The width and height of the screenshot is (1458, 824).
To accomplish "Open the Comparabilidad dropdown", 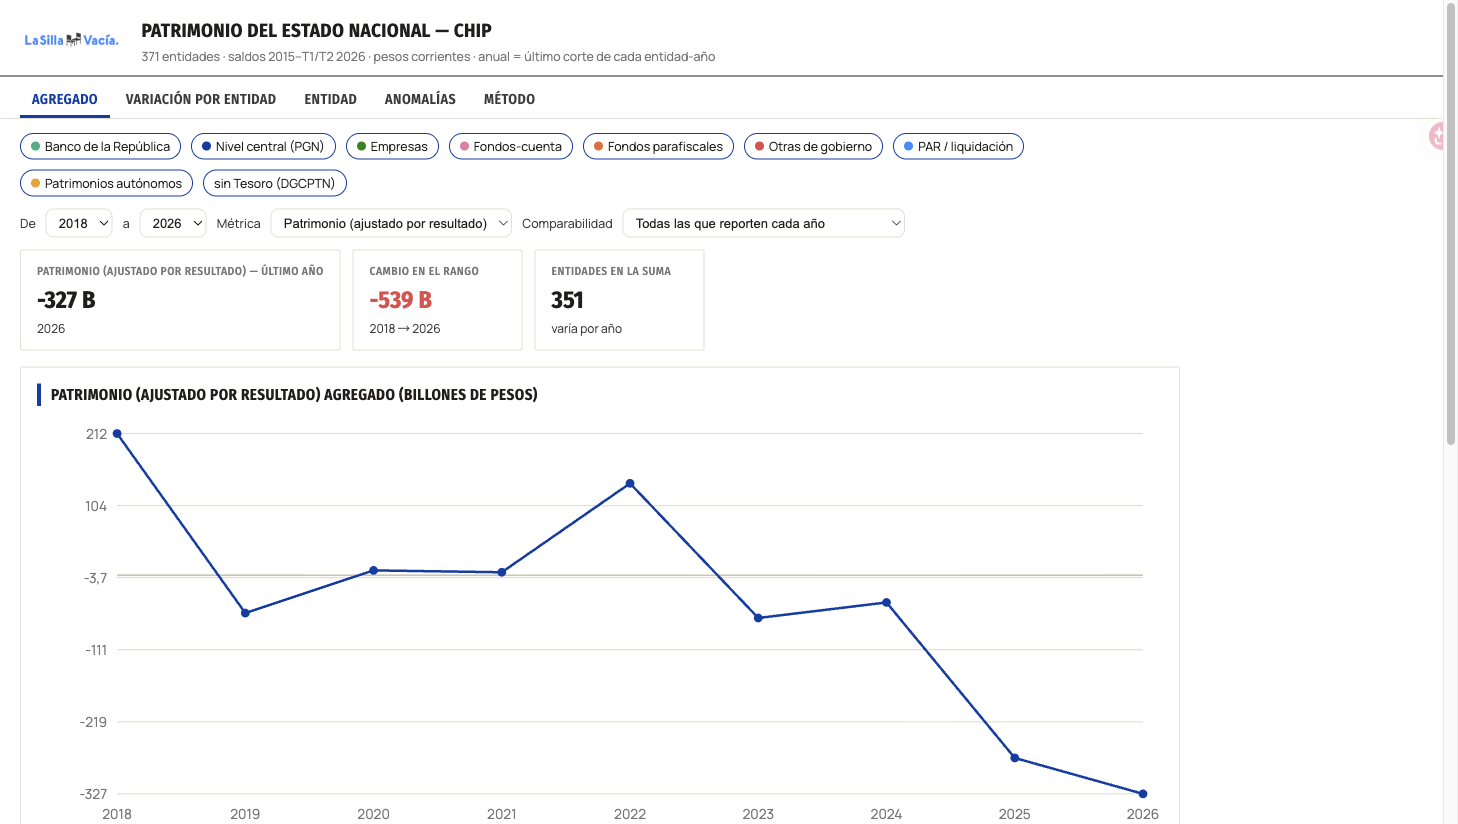I will pos(763,223).
